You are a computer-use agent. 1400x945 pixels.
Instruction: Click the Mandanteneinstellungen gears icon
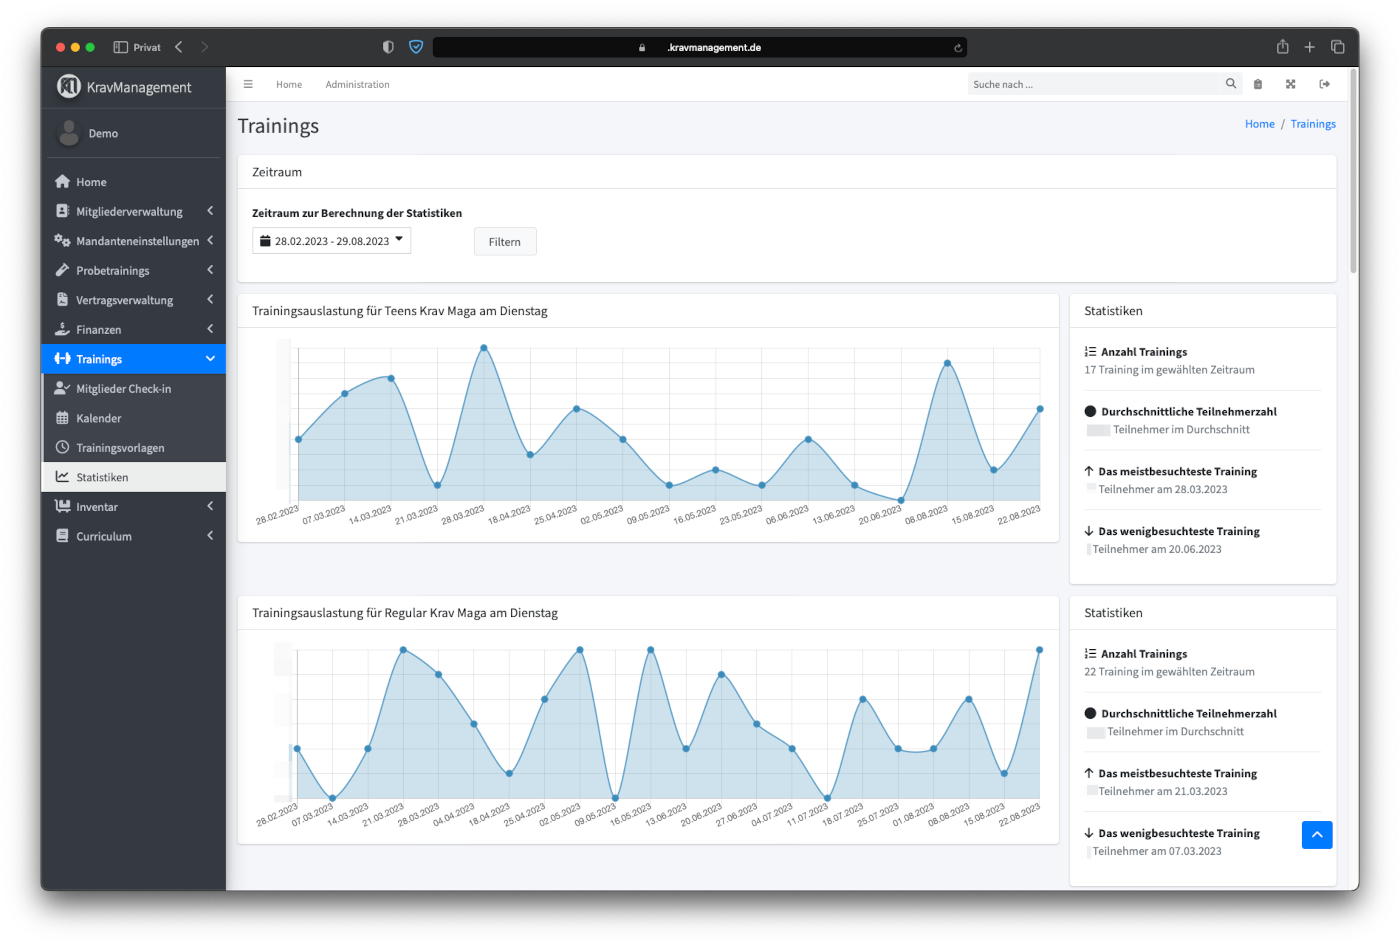[62, 241]
